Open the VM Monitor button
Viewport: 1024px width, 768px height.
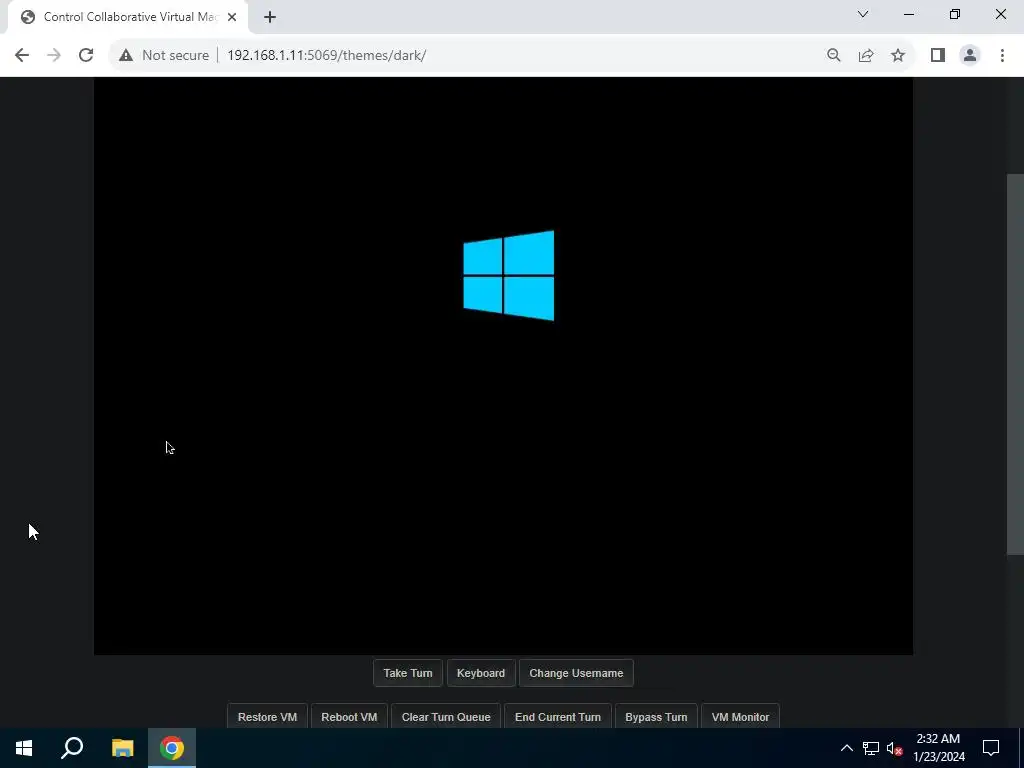point(741,716)
